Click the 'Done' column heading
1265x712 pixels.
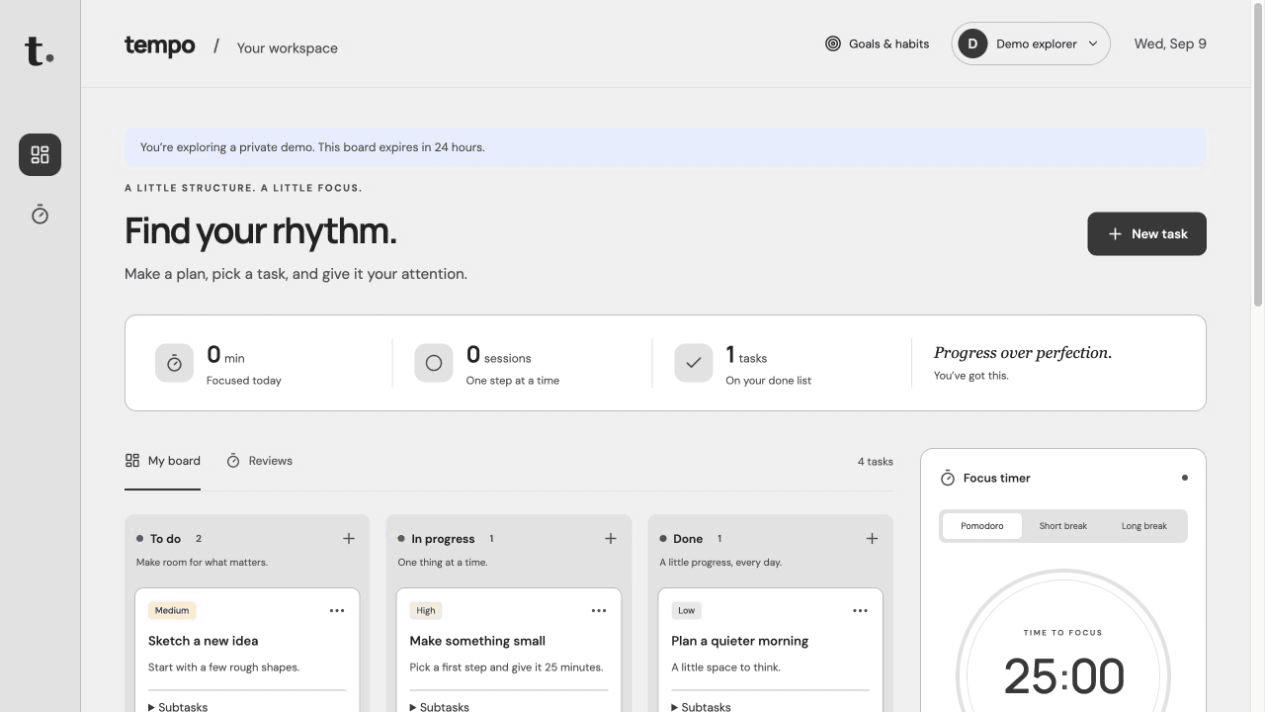(x=688, y=539)
